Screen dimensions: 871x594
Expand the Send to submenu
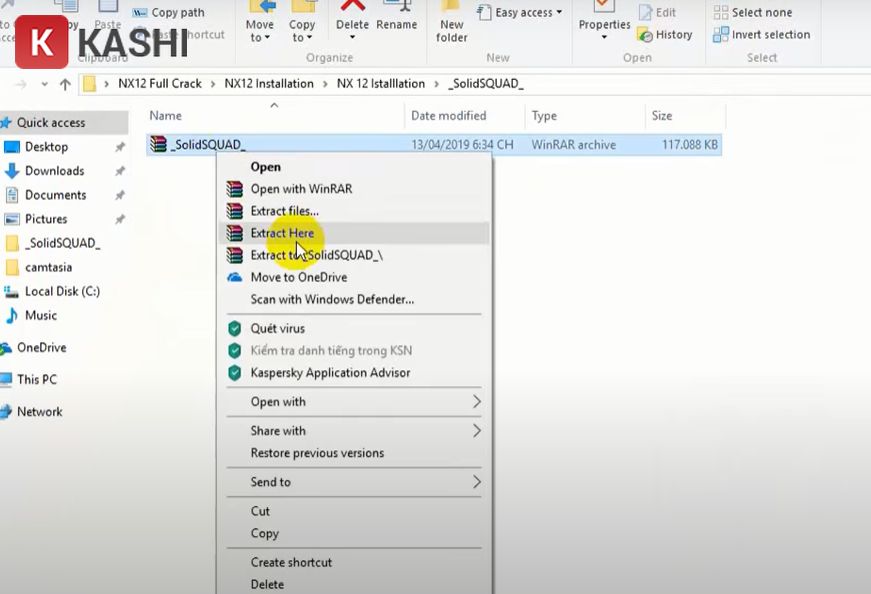[476, 482]
